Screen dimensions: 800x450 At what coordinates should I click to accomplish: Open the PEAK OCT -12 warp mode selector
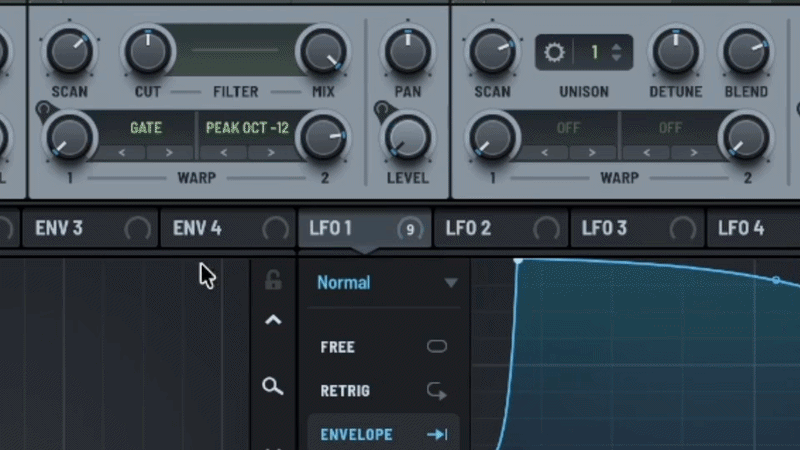[247, 128]
